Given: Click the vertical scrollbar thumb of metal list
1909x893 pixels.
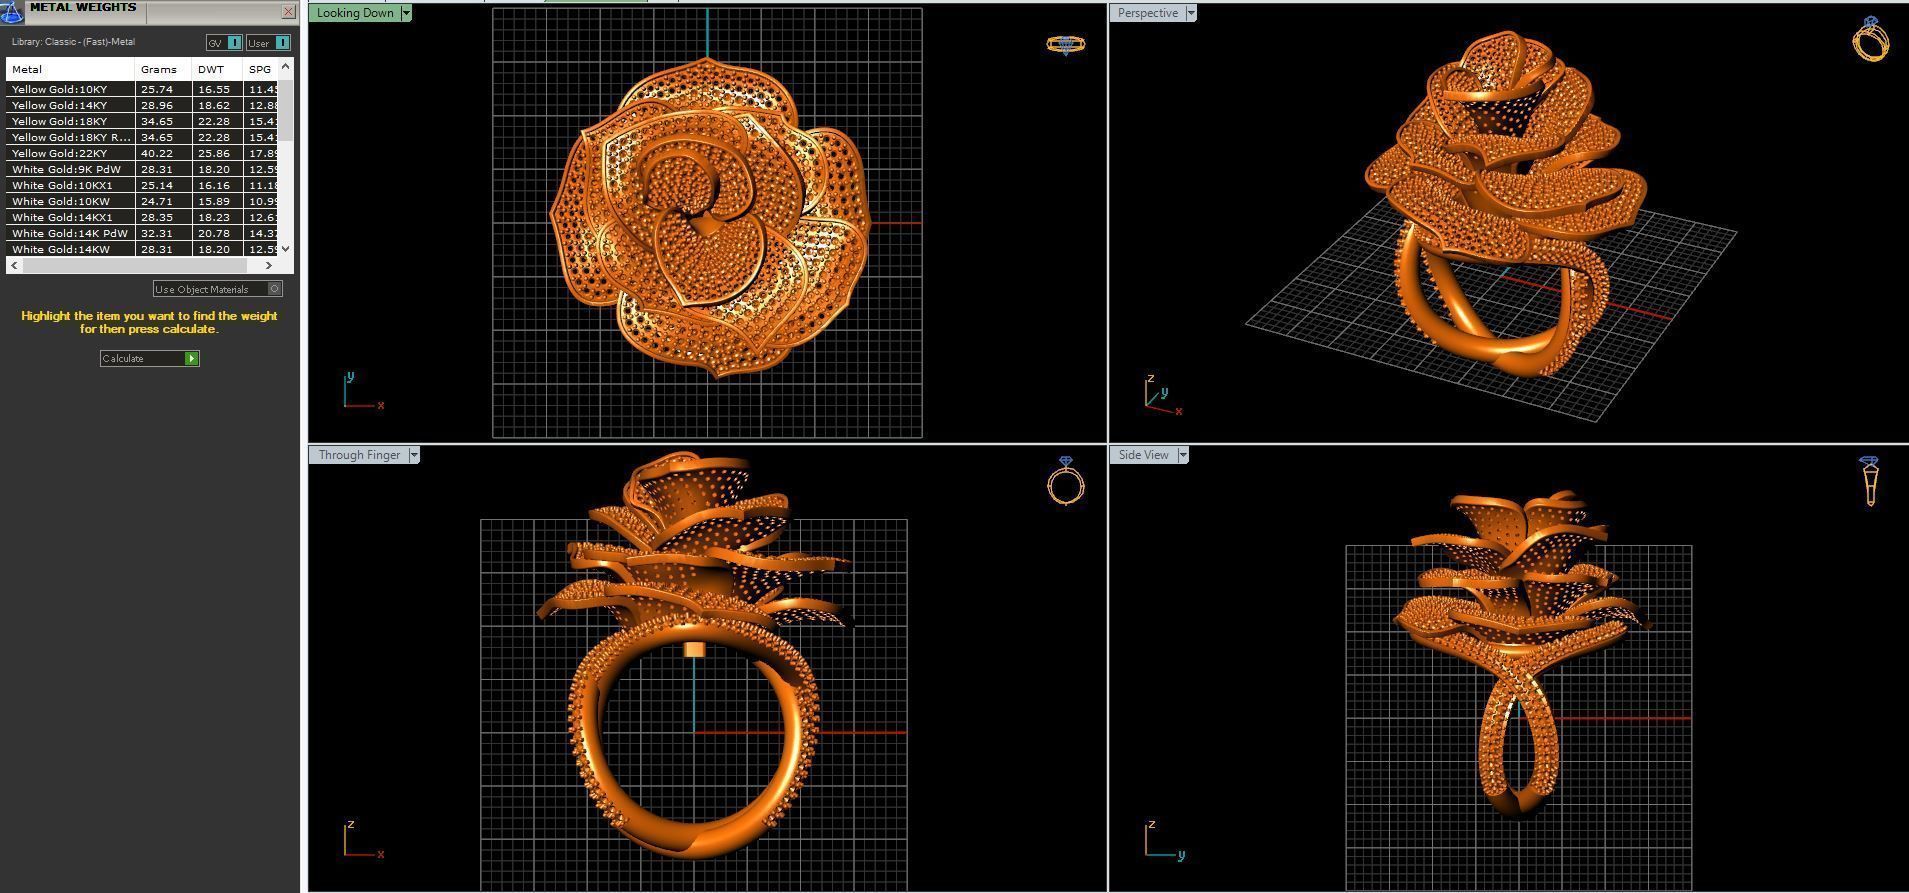Looking at the screenshot, I should pyautogui.click(x=286, y=110).
